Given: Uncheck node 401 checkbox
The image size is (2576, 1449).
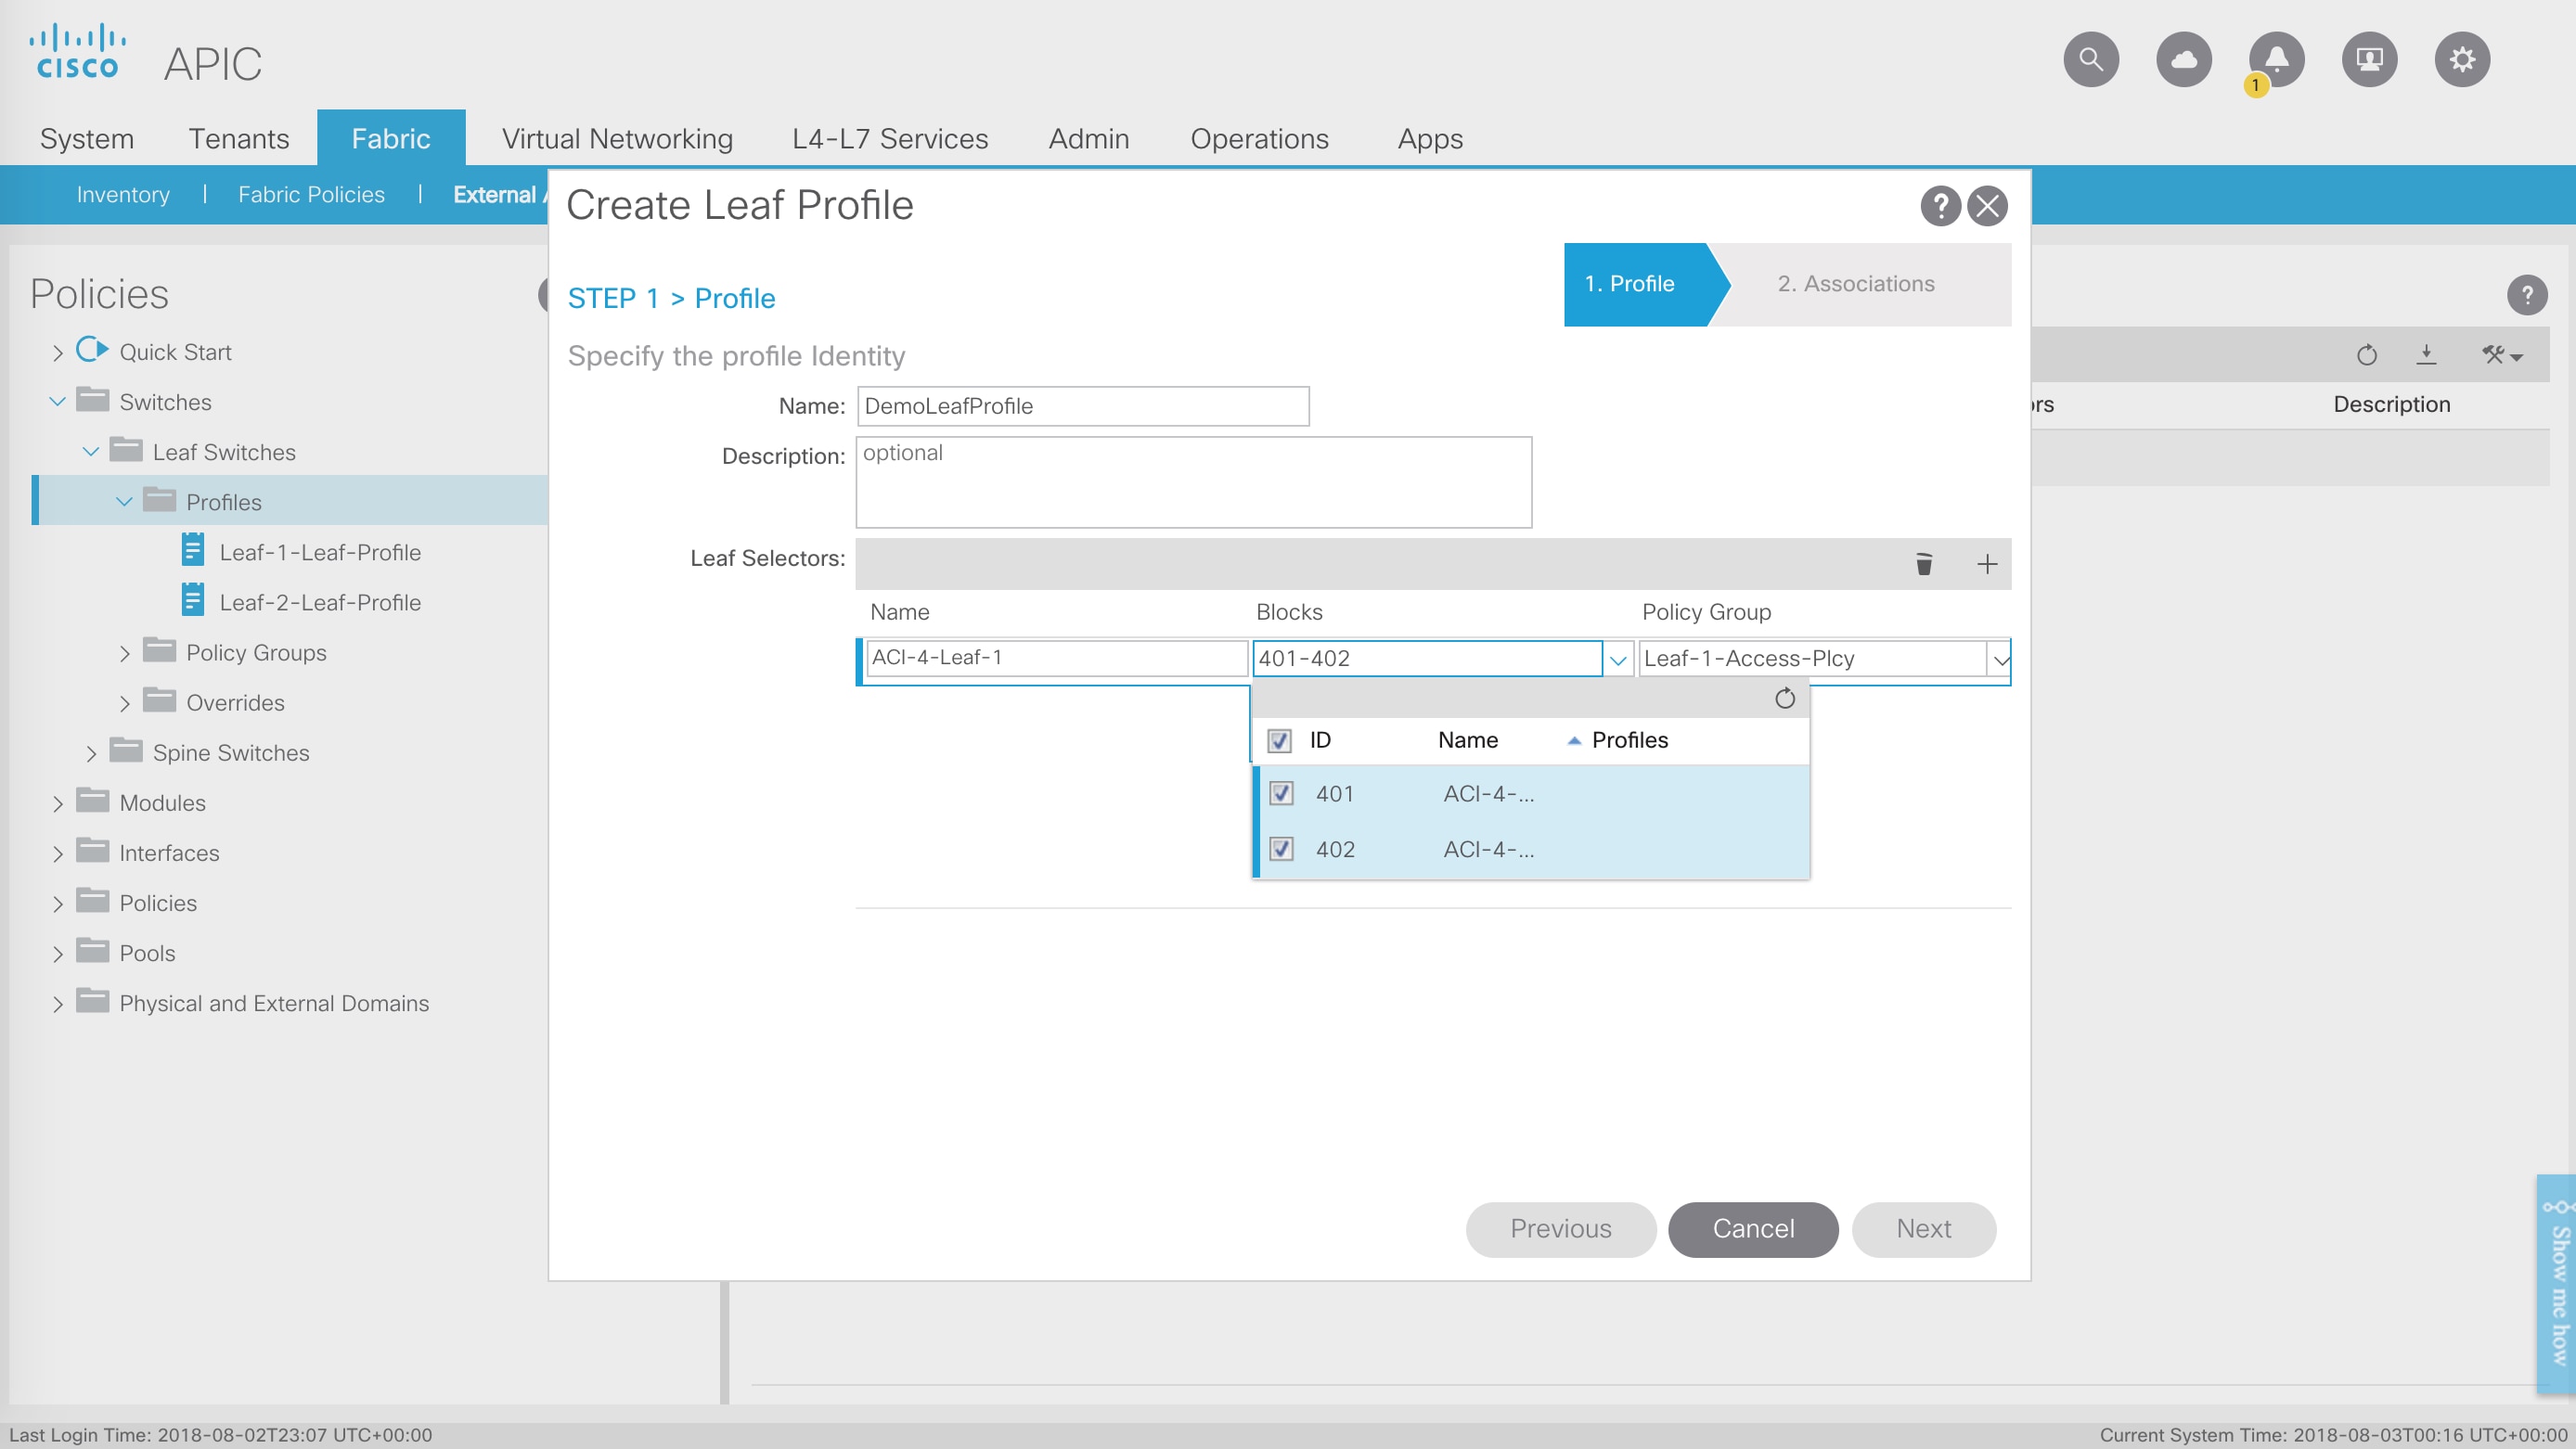Looking at the screenshot, I should (1281, 793).
